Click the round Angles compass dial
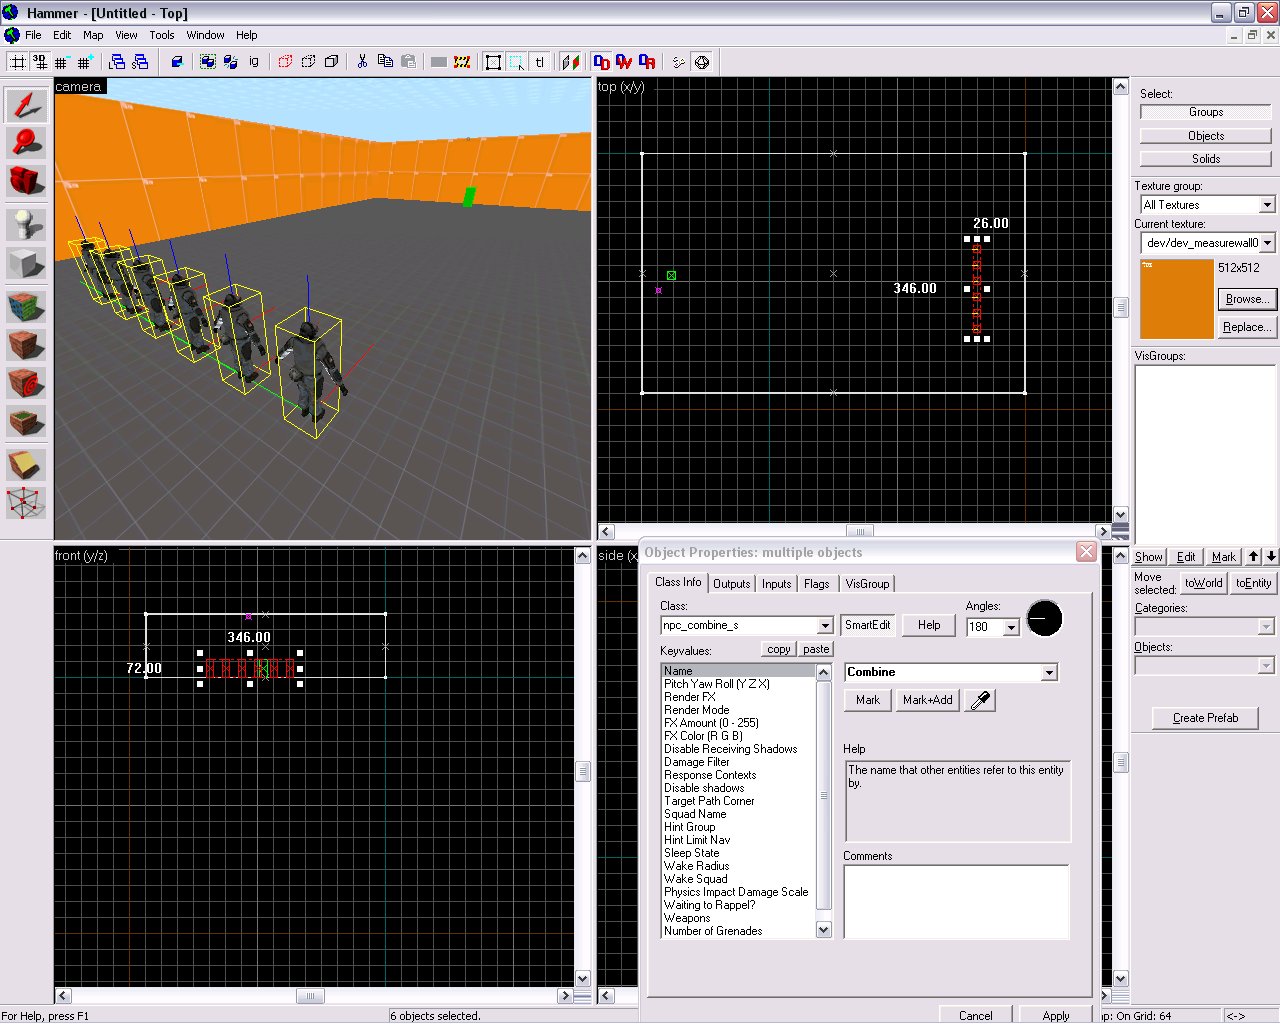The width and height of the screenshot is (1280, 1024). pyautogui.click(x=1044, y=618)
